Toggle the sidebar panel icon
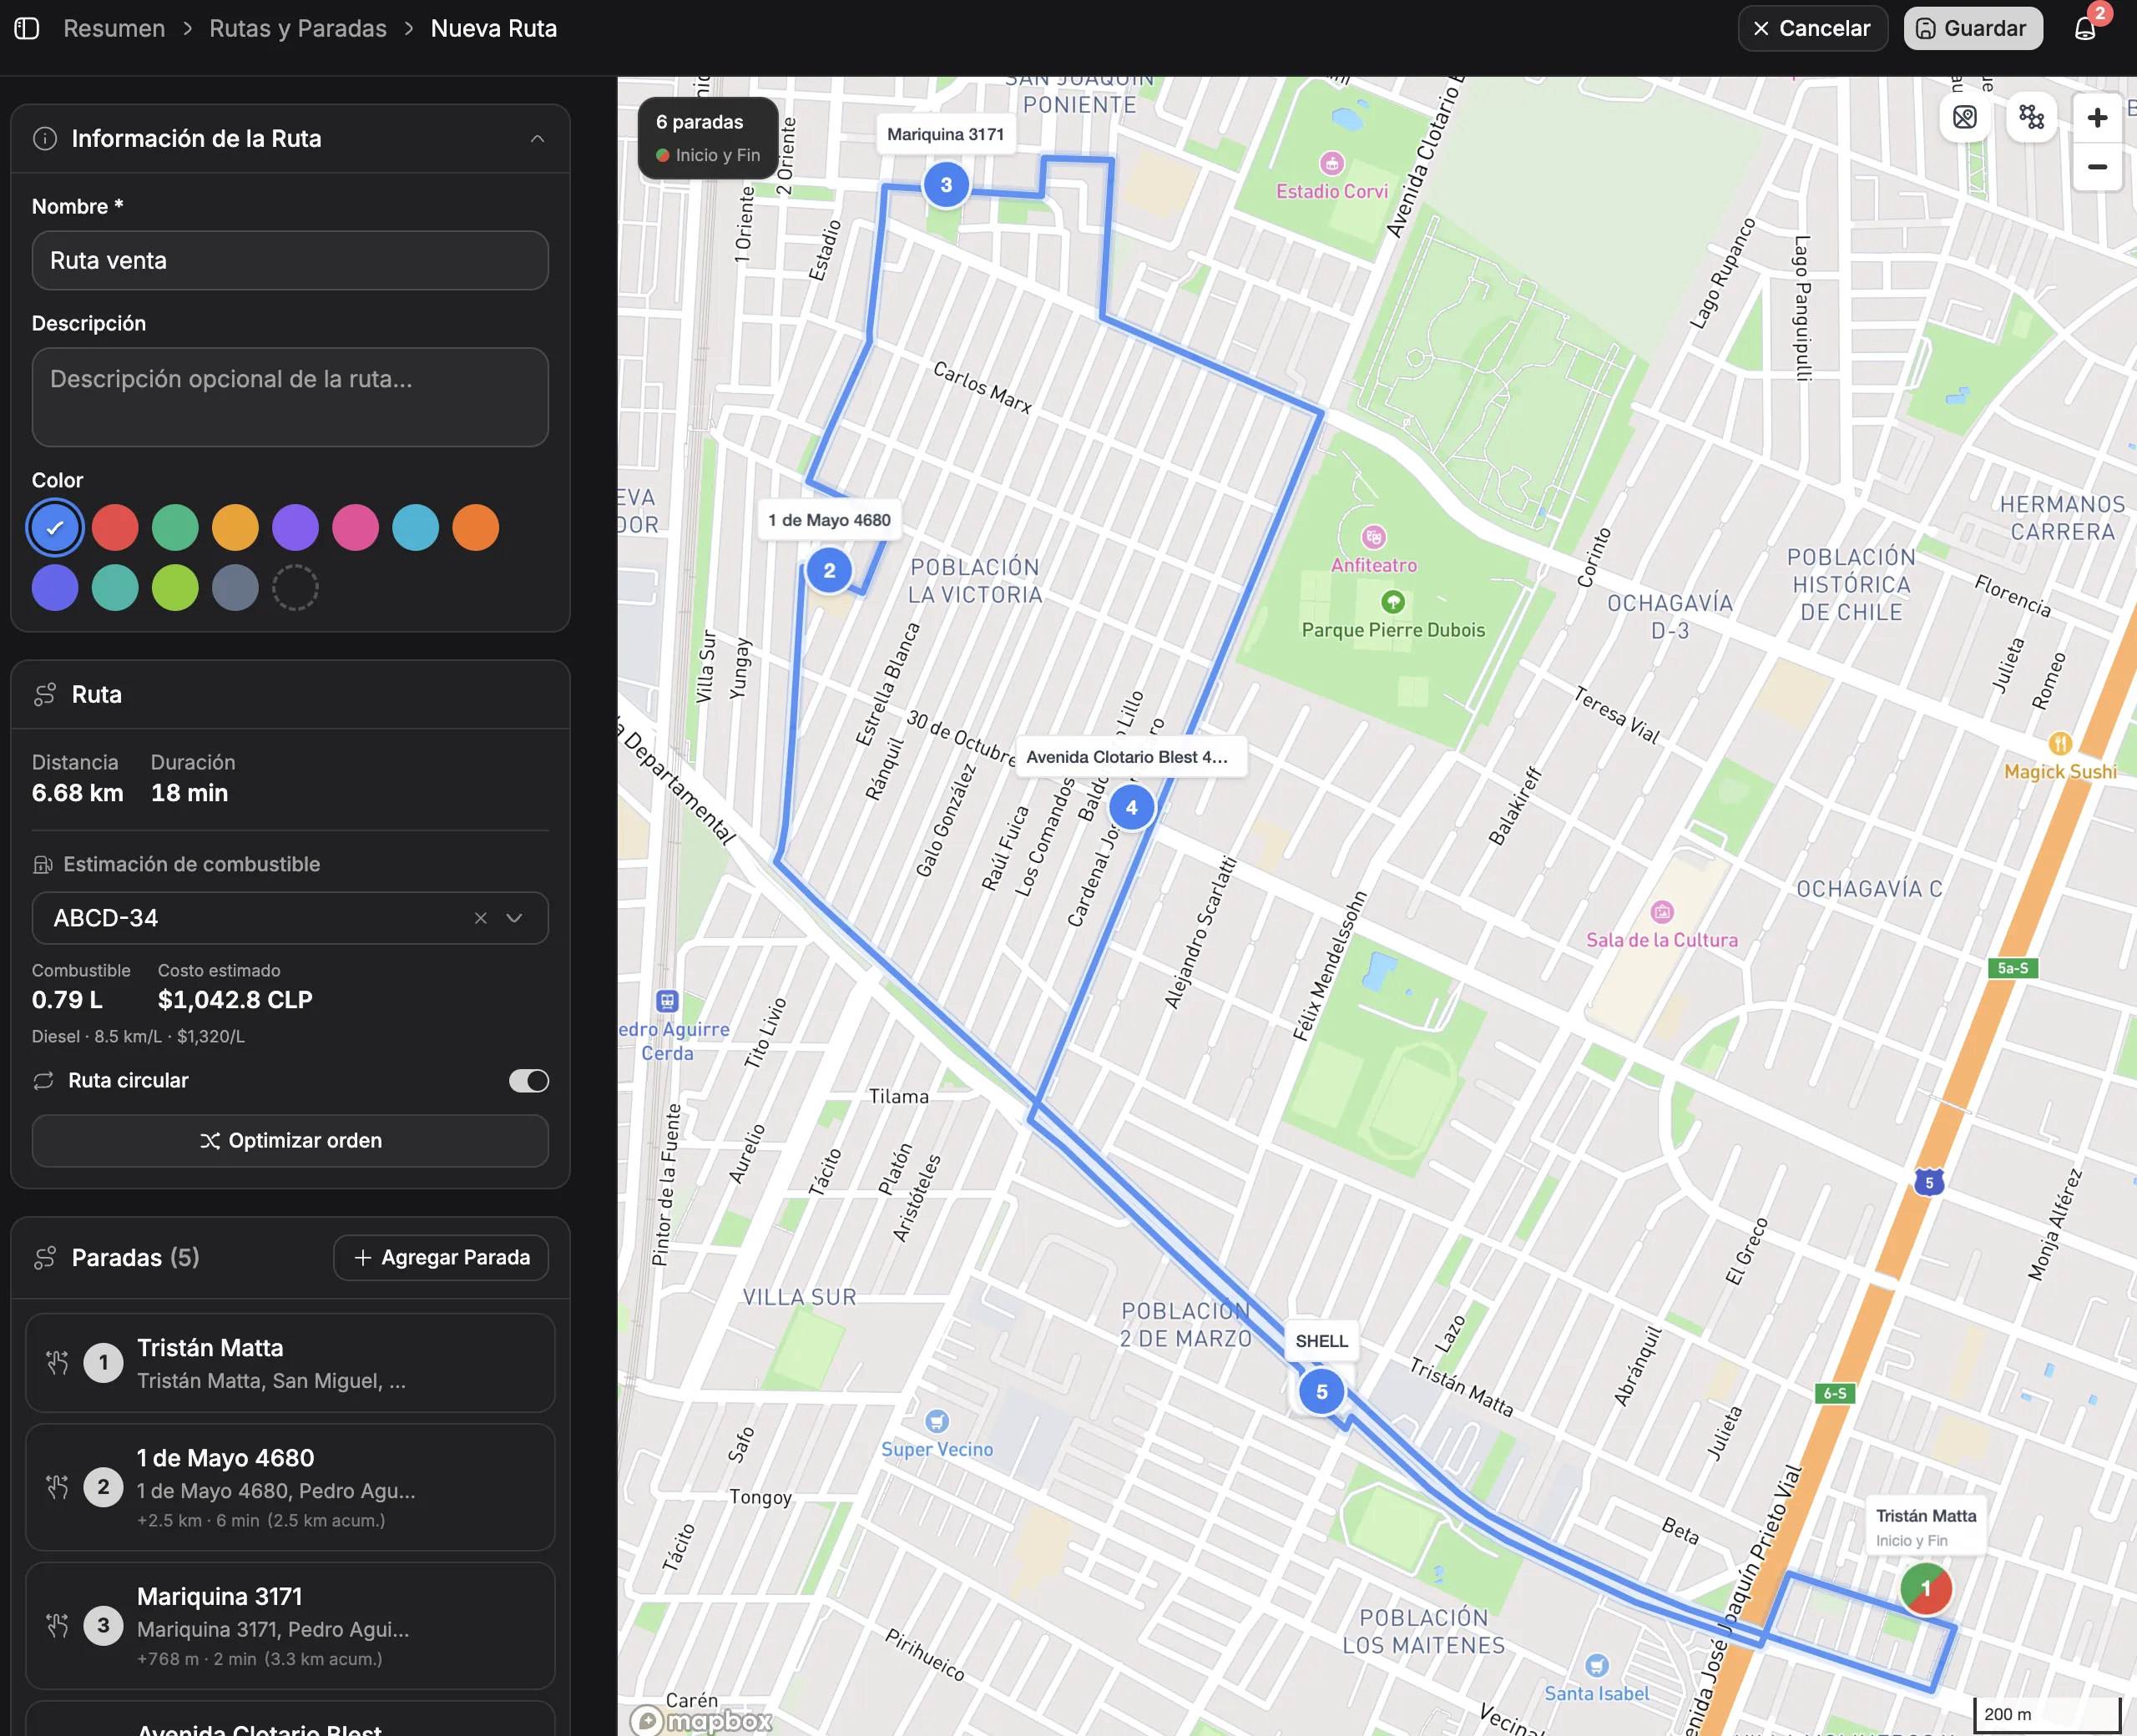 [27, 29]
